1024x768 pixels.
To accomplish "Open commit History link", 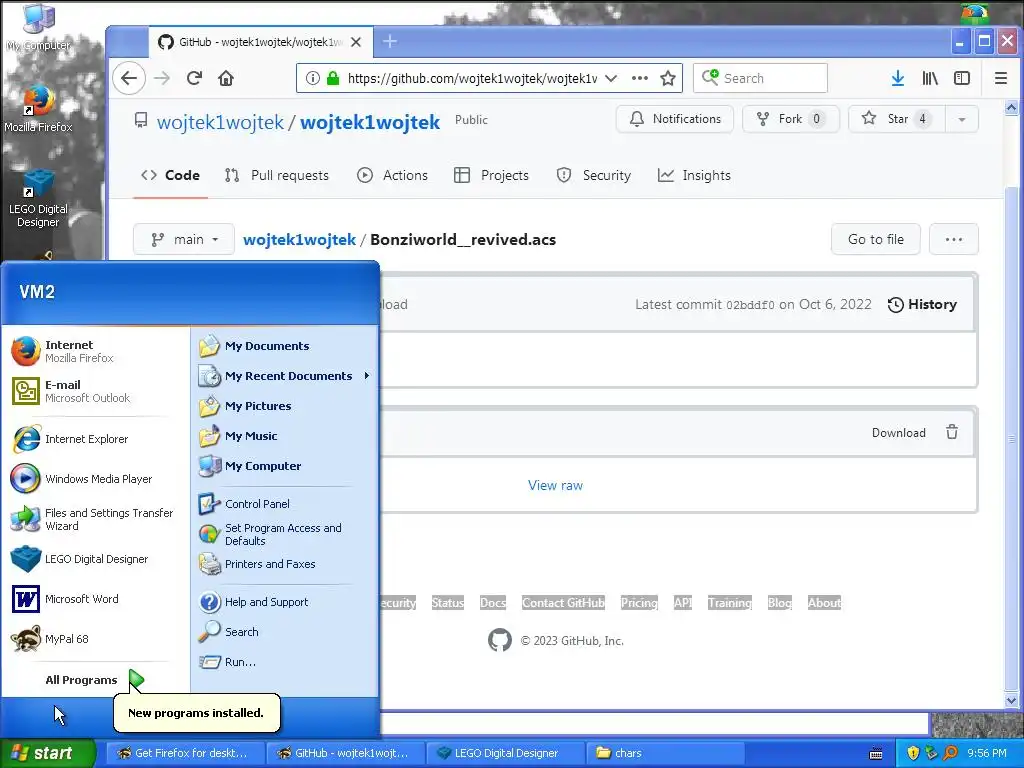I will tap(922, 304).
